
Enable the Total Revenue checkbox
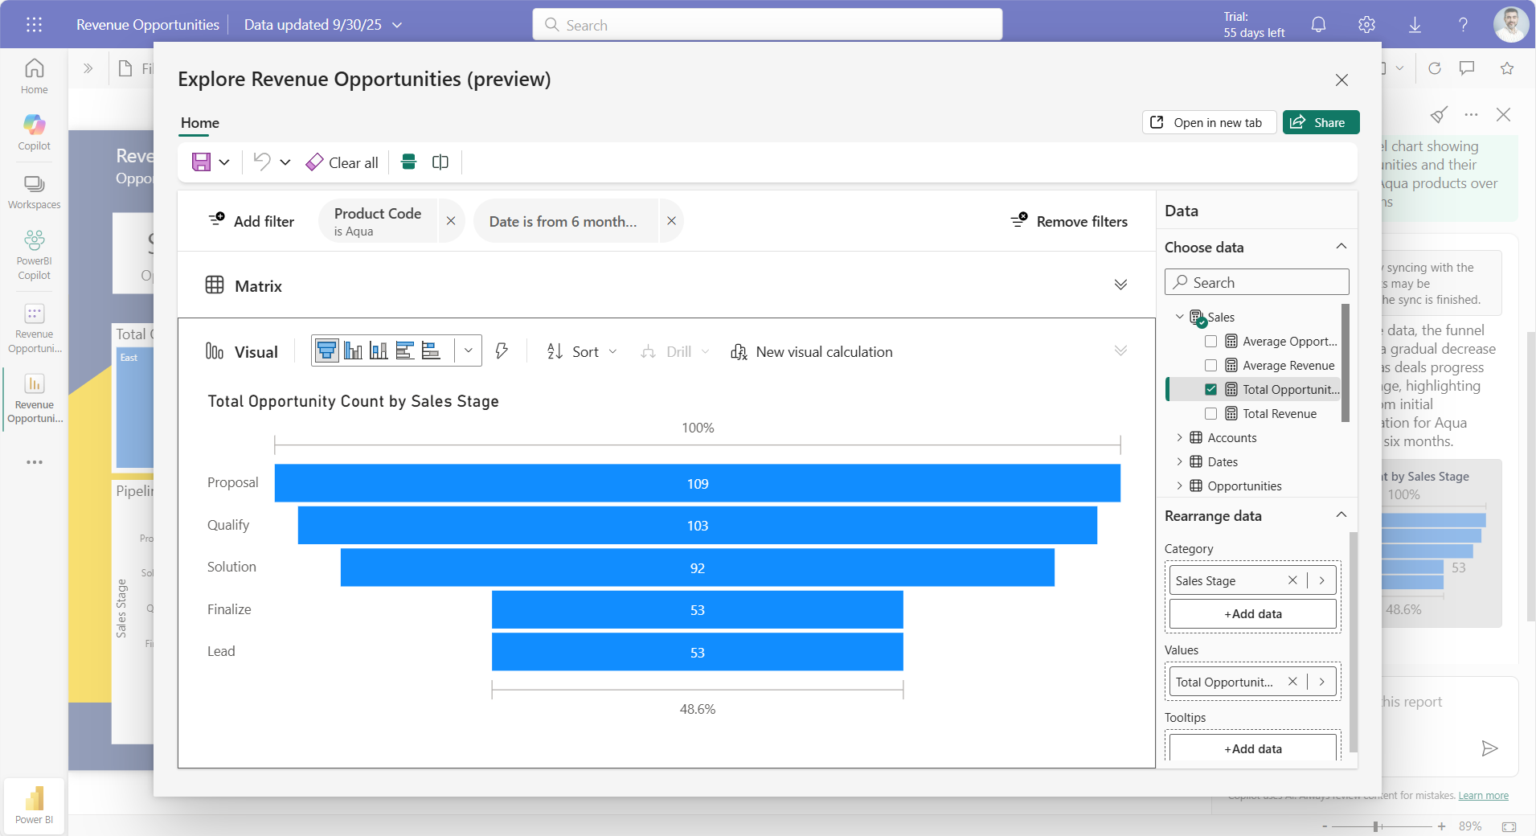1211,414
